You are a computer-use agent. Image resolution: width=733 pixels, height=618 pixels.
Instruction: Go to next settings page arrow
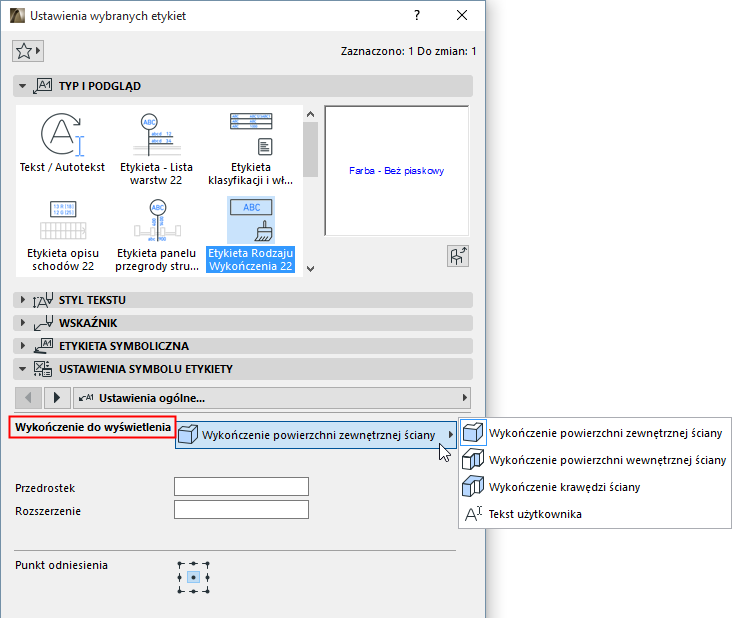[57, 398]
